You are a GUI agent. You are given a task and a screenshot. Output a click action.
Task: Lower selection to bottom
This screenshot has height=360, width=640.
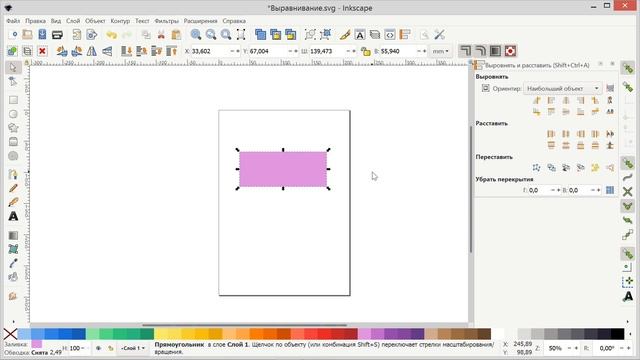(x=127, y=51)
